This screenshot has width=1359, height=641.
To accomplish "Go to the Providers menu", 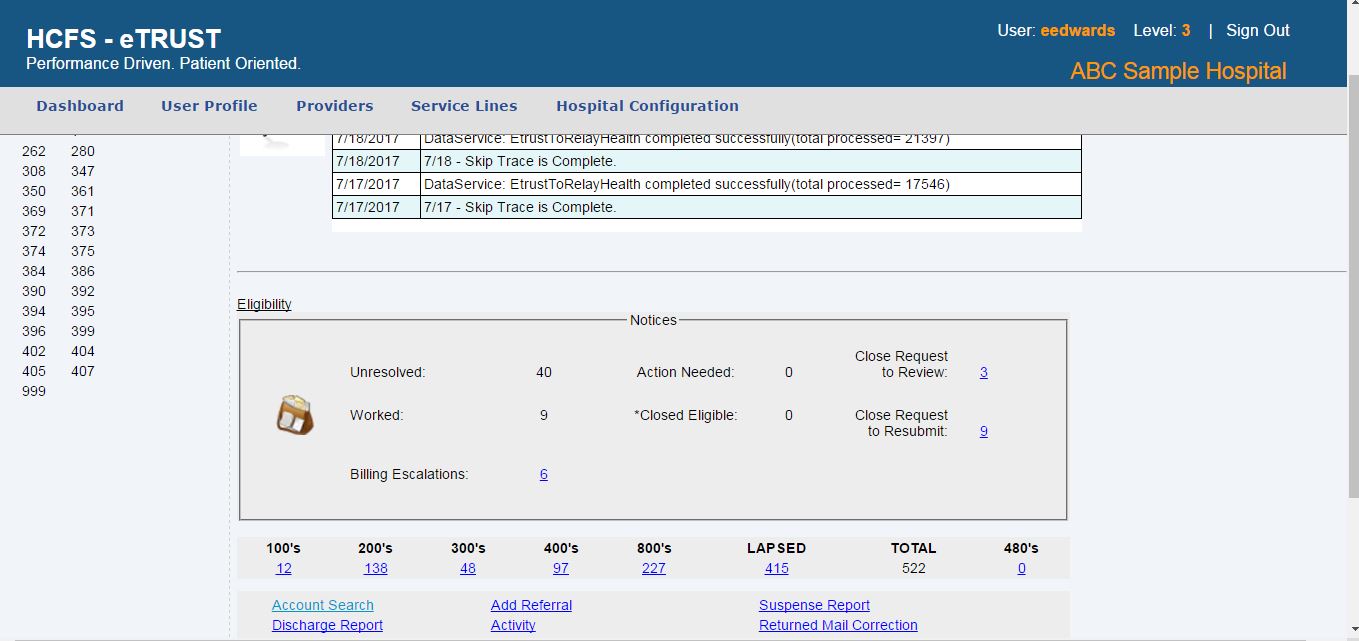I will click(334, 106).
